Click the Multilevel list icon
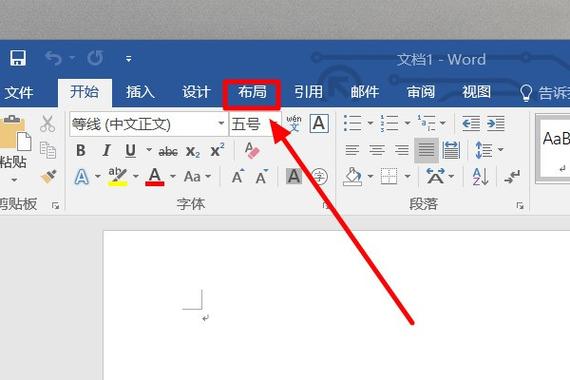Screen dimensions: 570x380 coord(426,123)
